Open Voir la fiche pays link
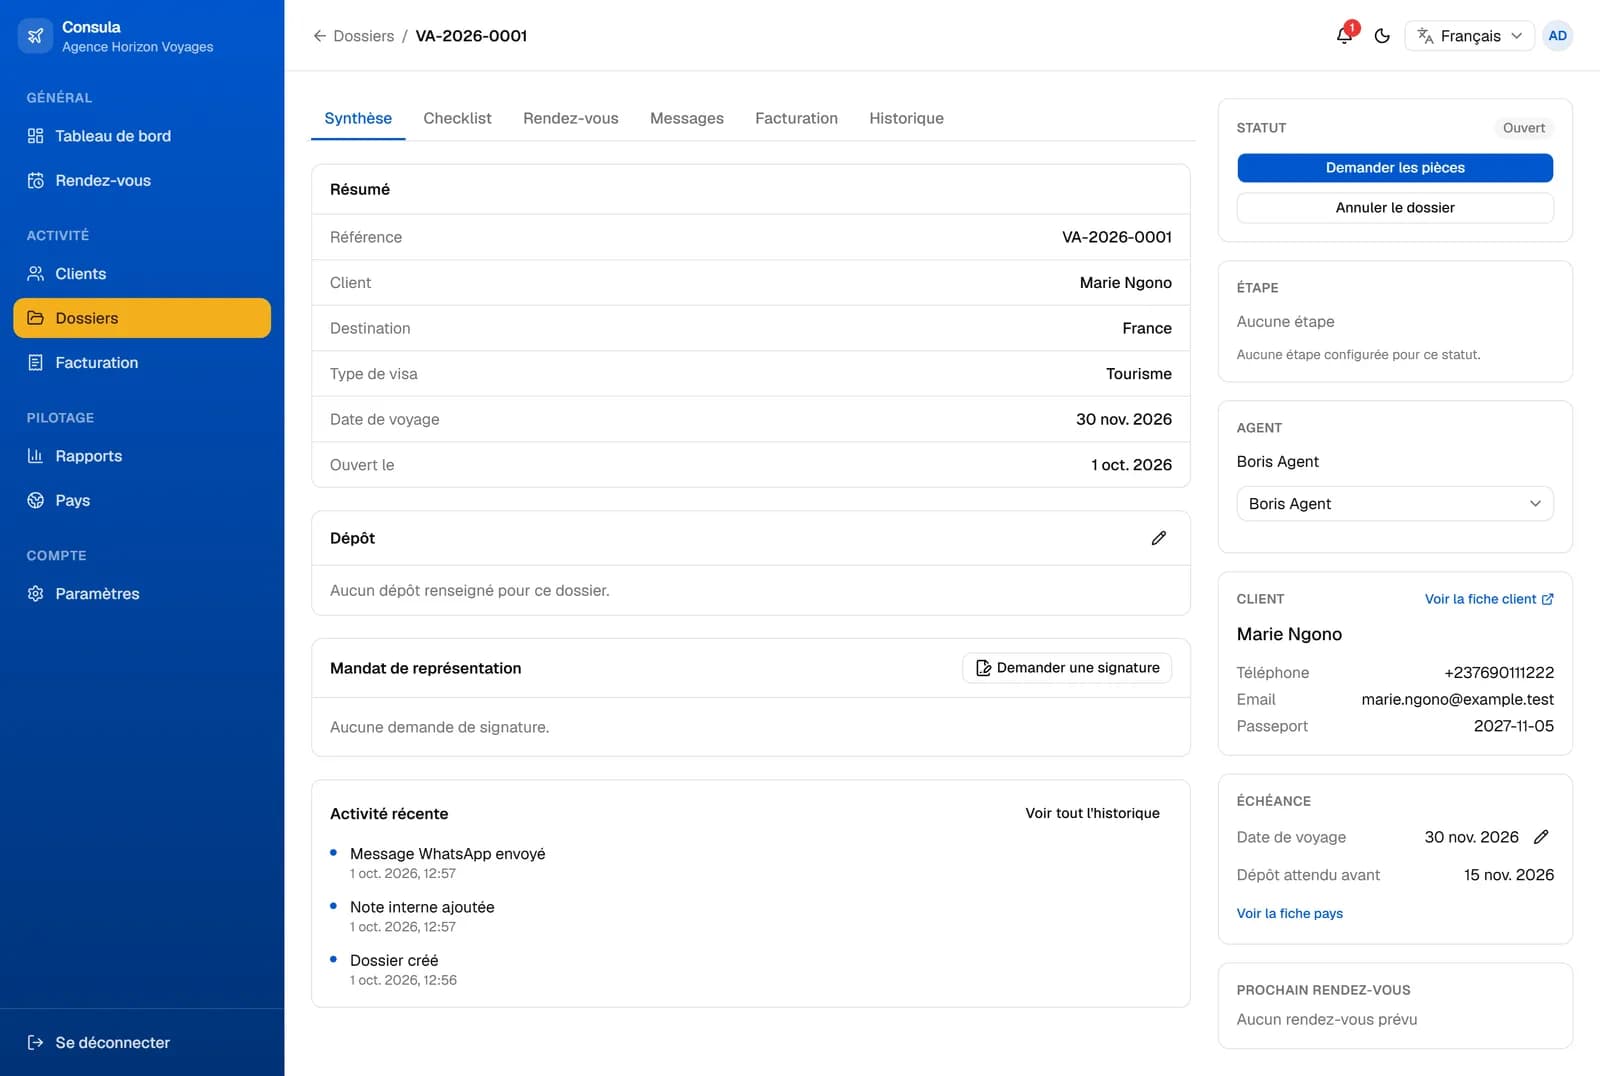This screenshot has width=1600, height=1076. 1290,913
